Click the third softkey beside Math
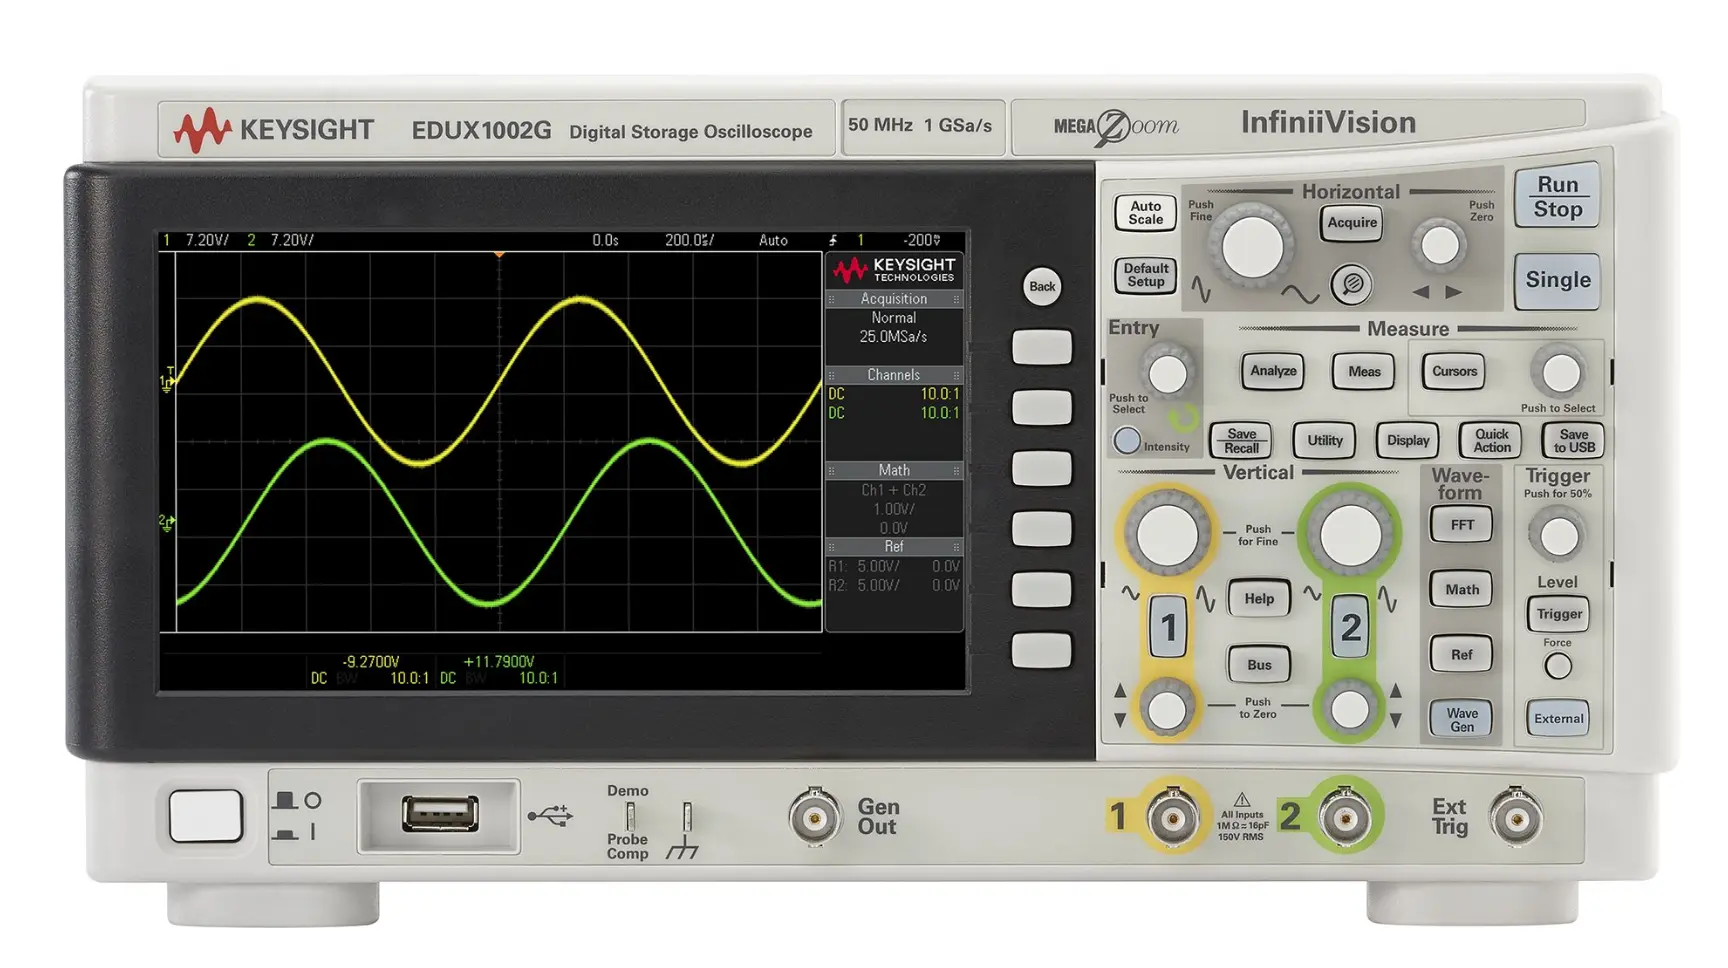 1042,469
